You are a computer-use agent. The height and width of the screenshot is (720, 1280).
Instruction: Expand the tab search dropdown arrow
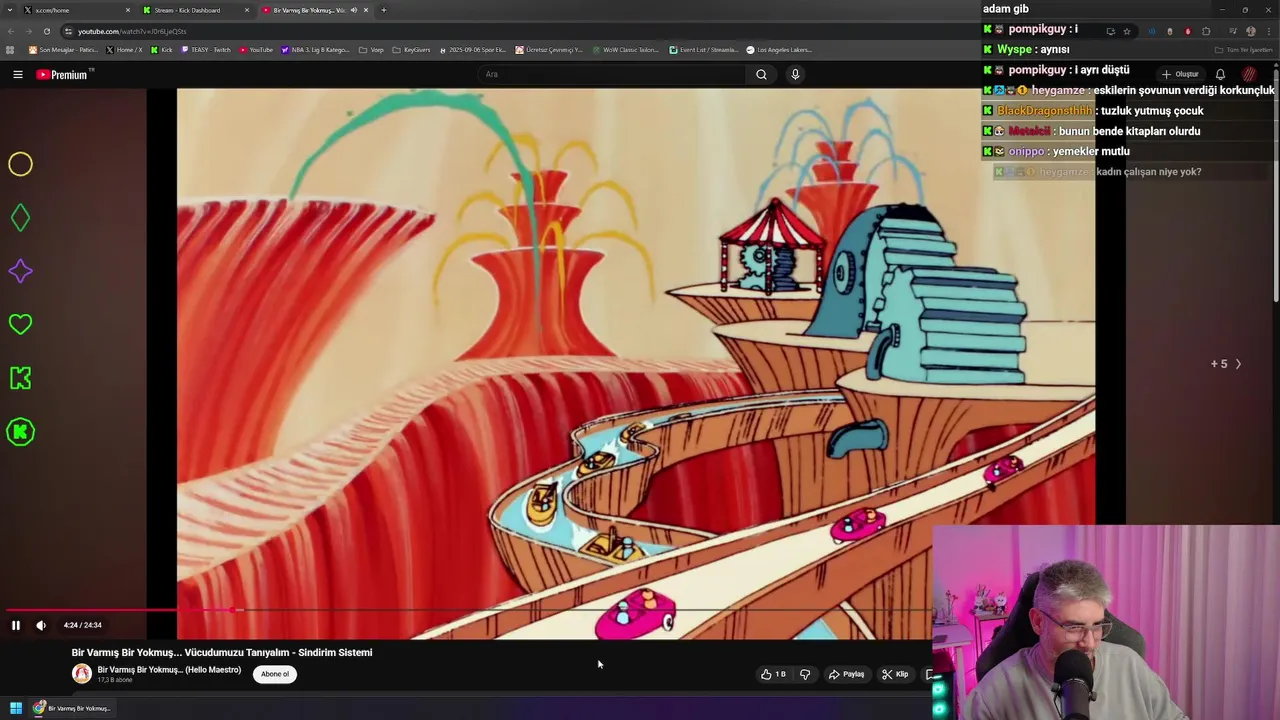10,10
